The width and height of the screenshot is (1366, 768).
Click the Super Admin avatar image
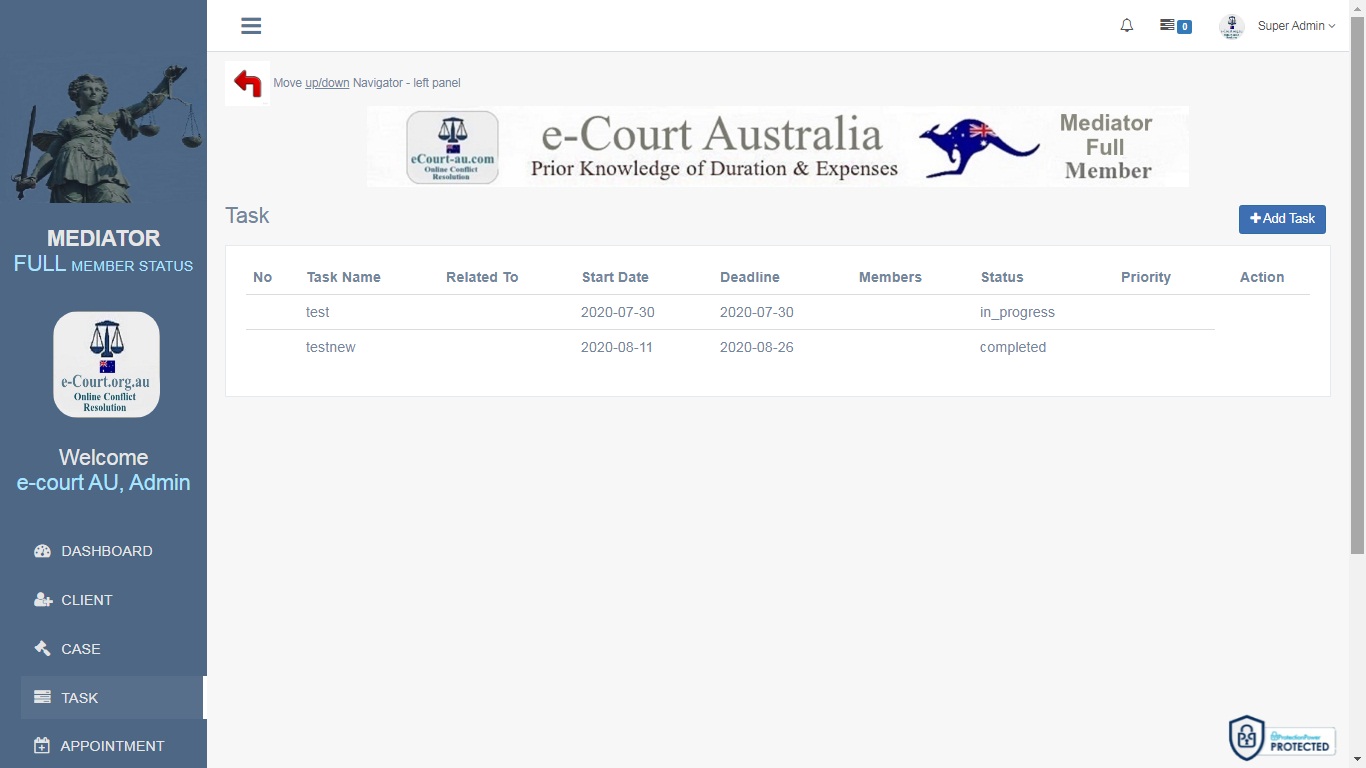(x=1231, y=26)
